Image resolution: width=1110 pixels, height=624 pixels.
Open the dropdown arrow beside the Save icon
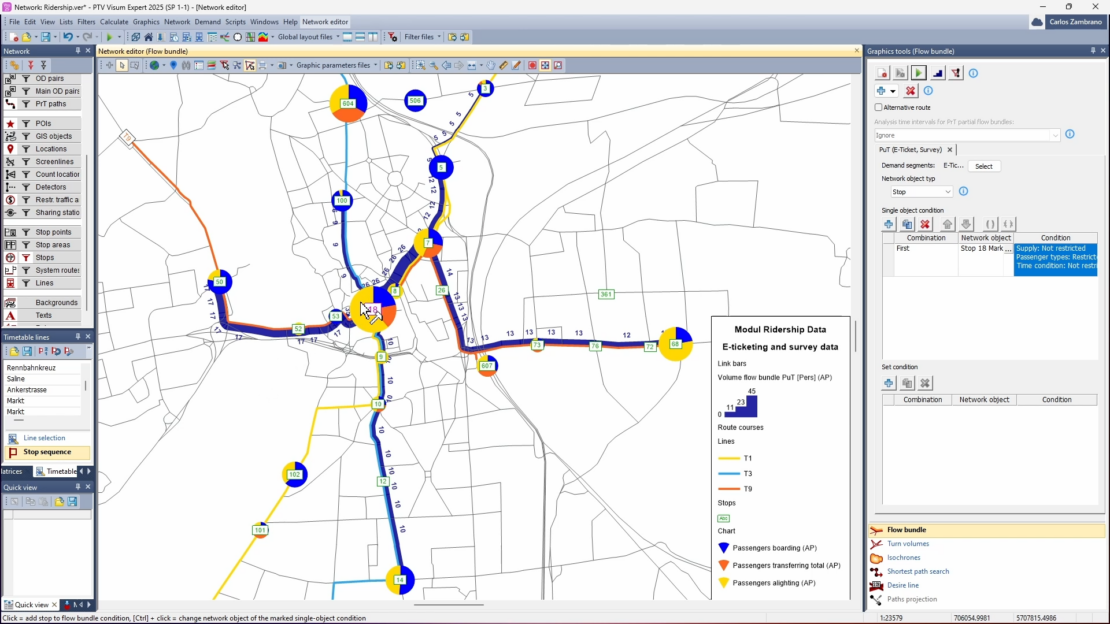pos(55,37)
